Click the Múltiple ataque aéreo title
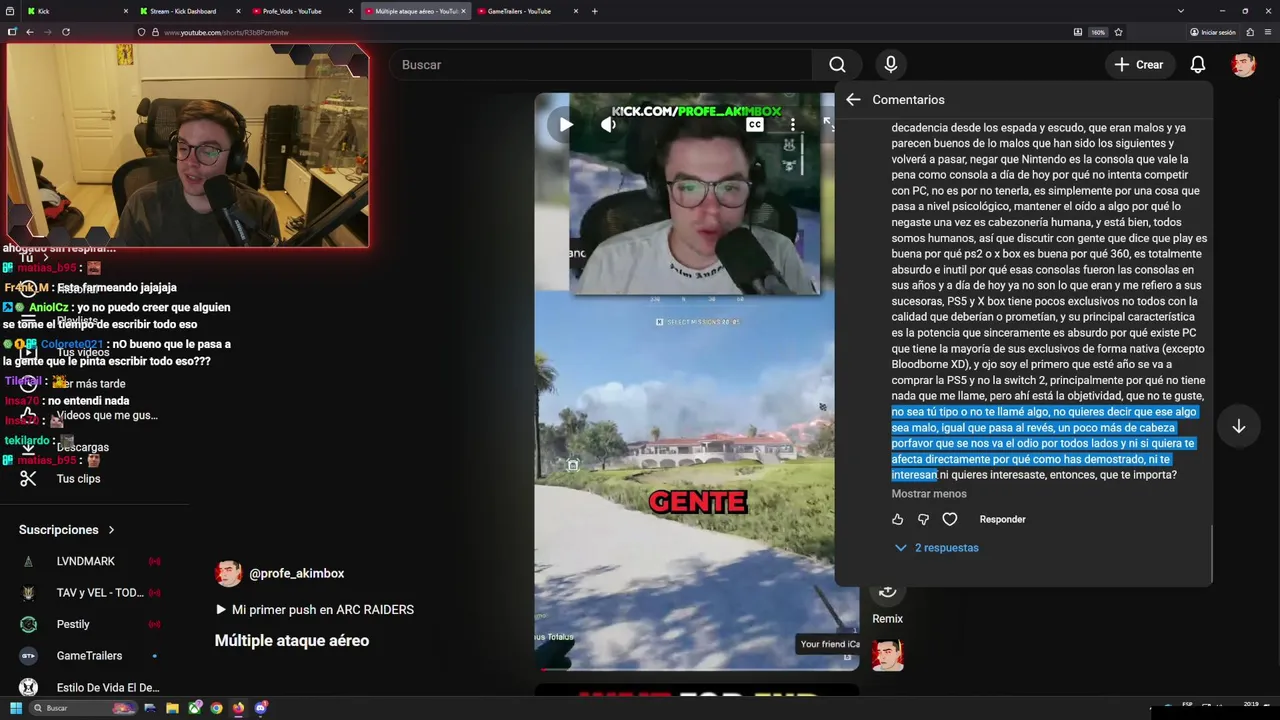Screen dimensions: 1280x720 (x=292, y=641)
